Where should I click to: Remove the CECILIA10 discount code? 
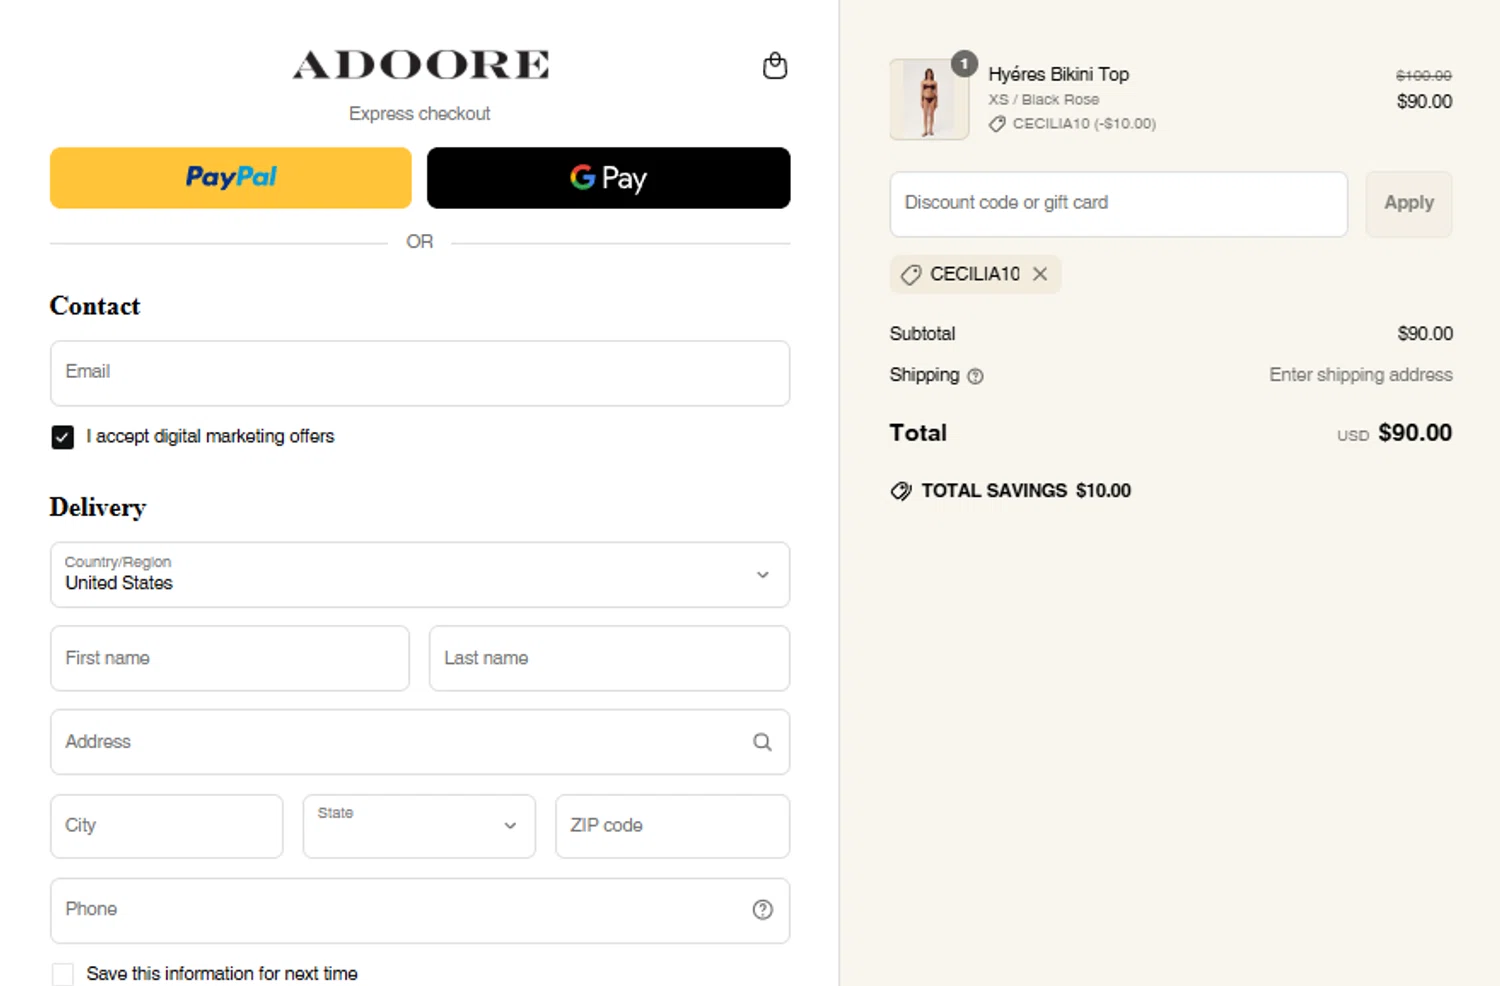point(1040,274)
